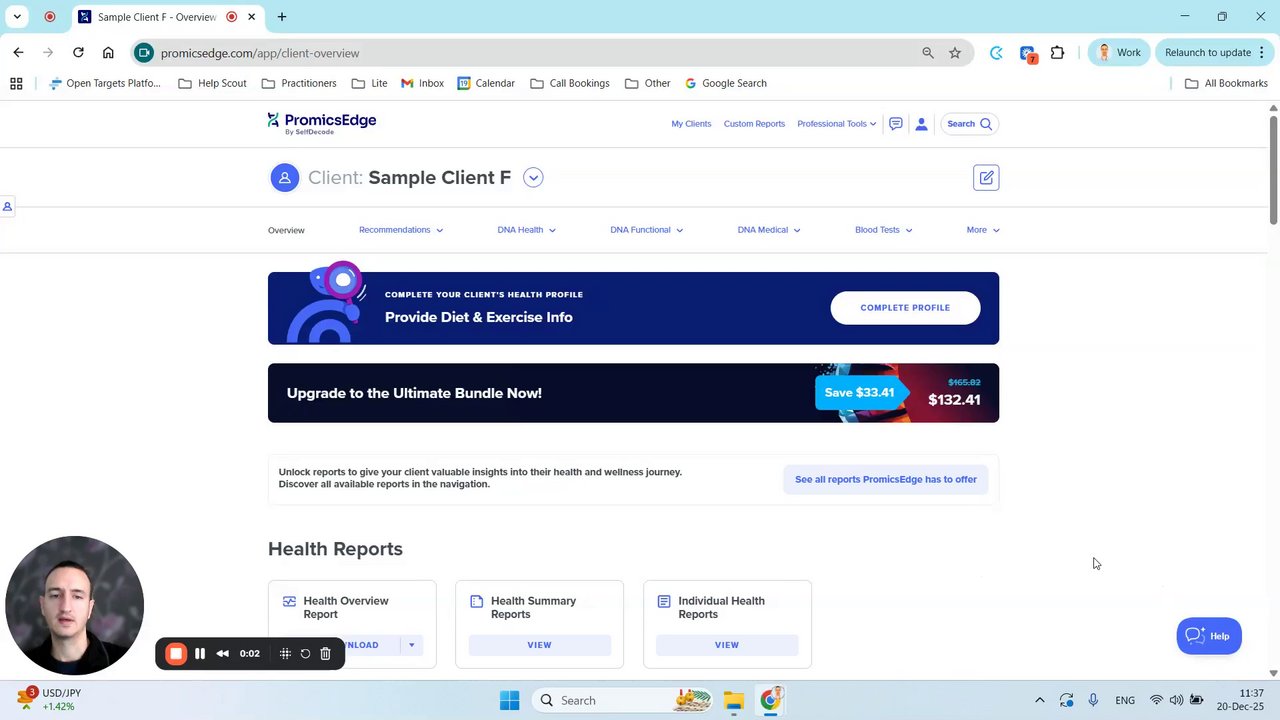Click See all reports PromicsEdge has to offer
This screenshot has height=720, width=1280.
(x=886, y=479)
